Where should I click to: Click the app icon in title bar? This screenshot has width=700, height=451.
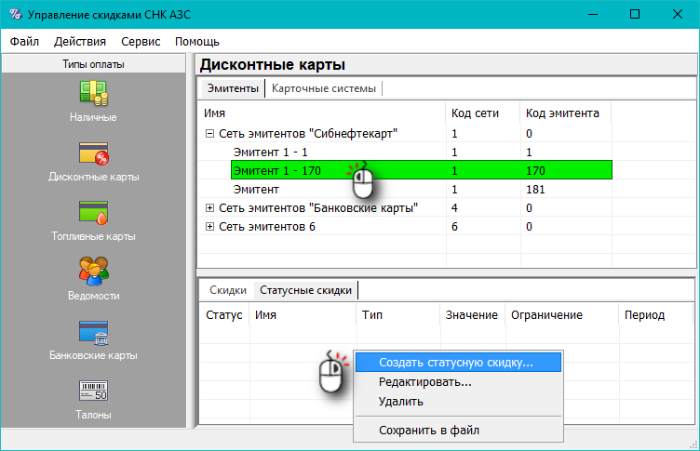tap(15, 15)
